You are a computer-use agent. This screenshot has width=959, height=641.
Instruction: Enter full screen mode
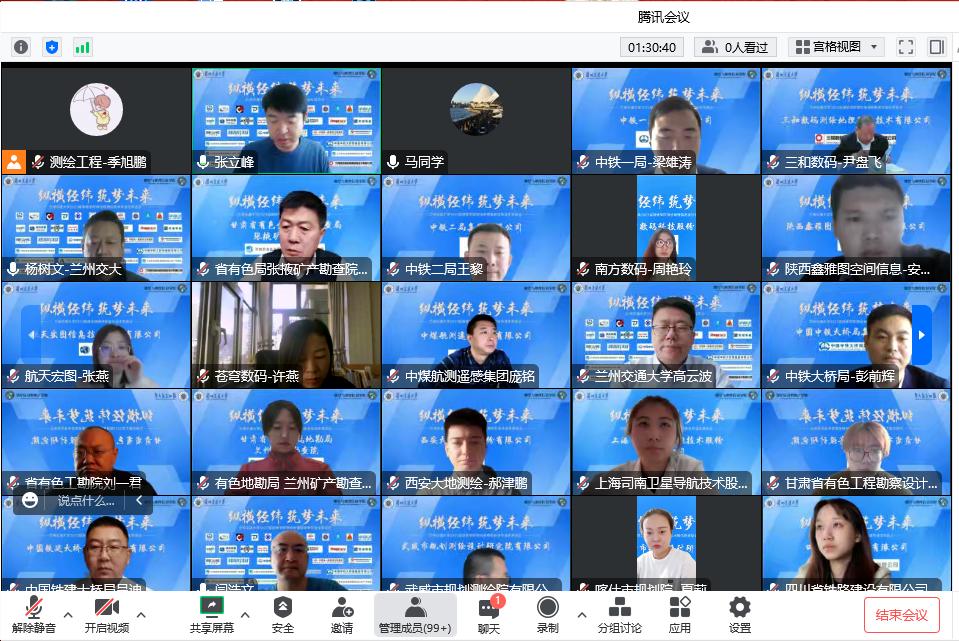pos(906,47)
